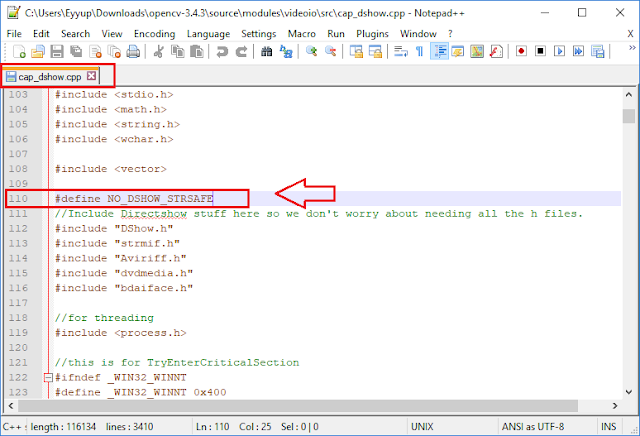Open the Run menu
Image resolution: width=640 pixels, height=436 pixels.
(336, 34)
